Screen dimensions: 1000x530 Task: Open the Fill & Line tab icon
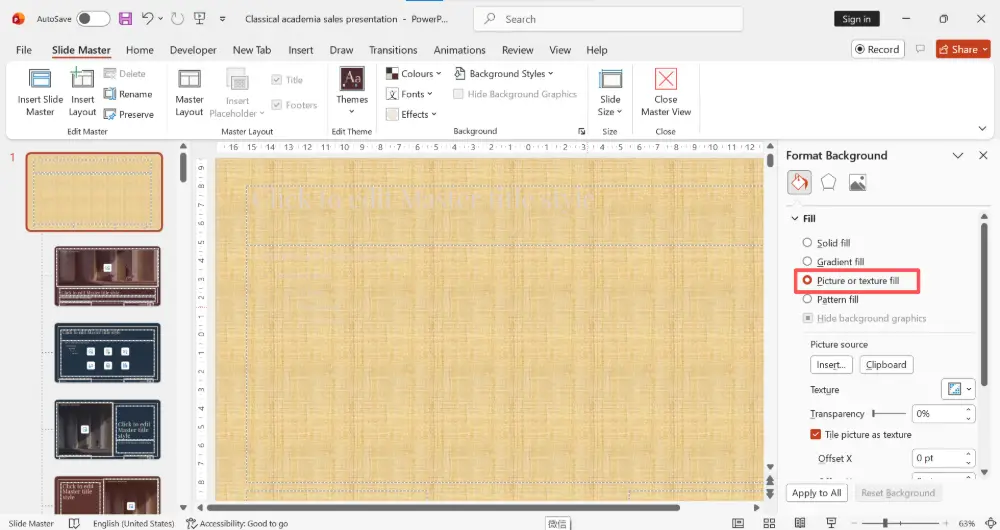click(x=799, y=182)
